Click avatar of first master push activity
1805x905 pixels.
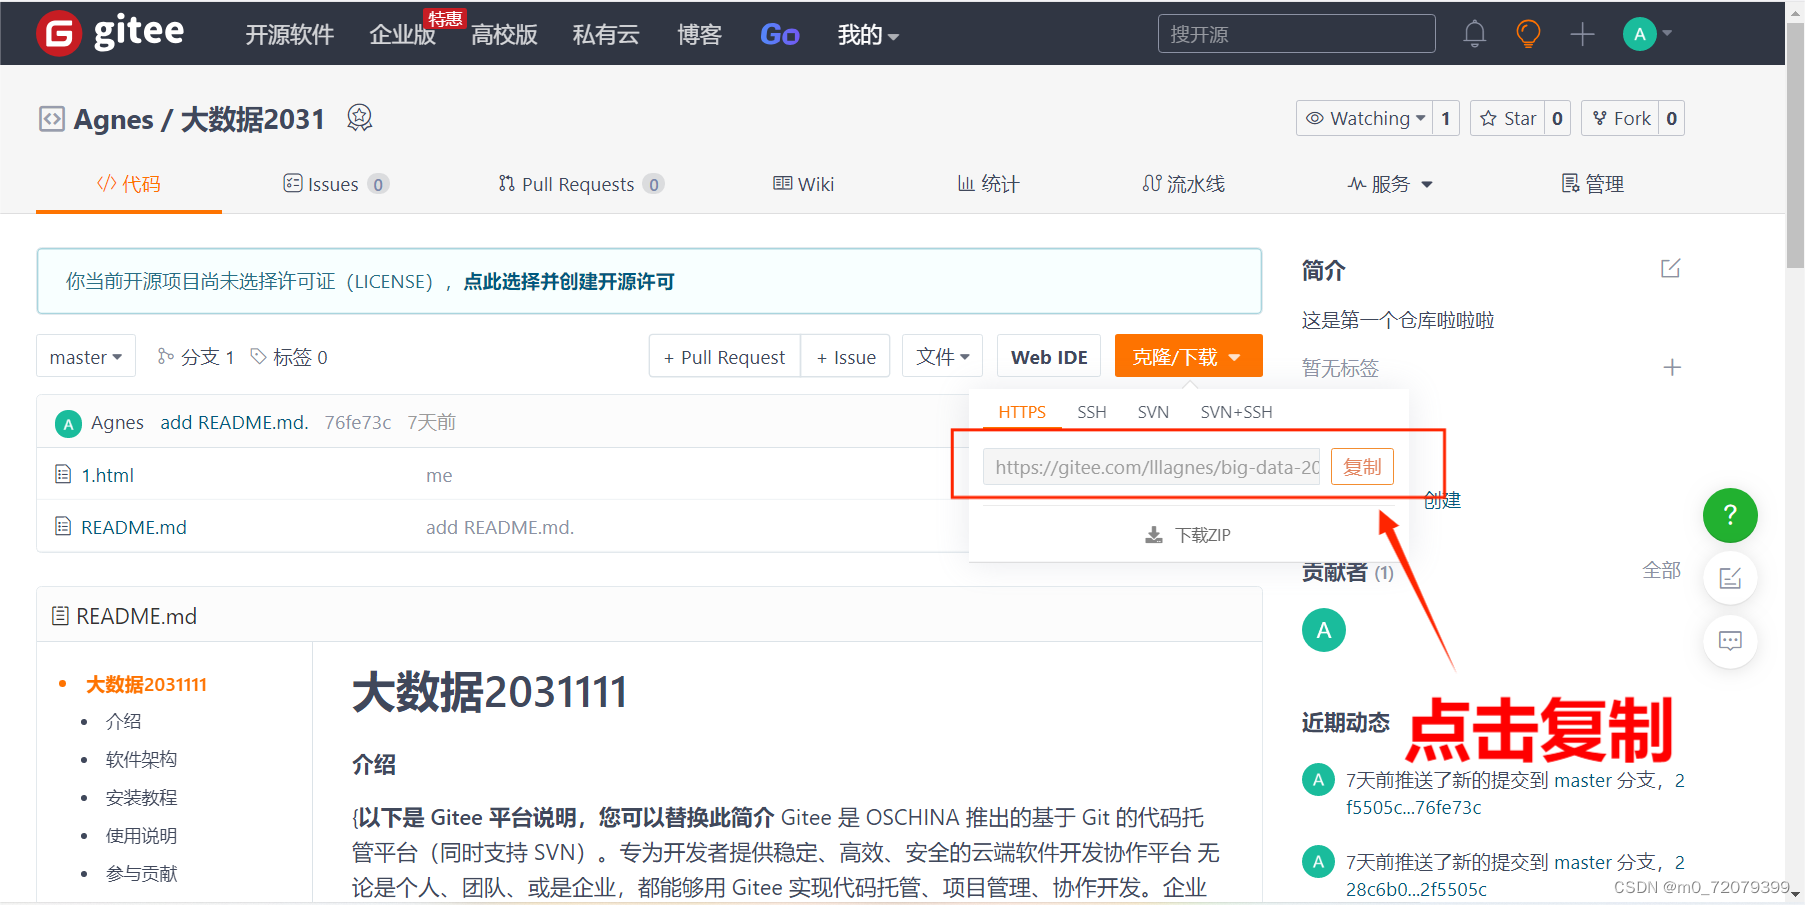(x=1318, y=780)
